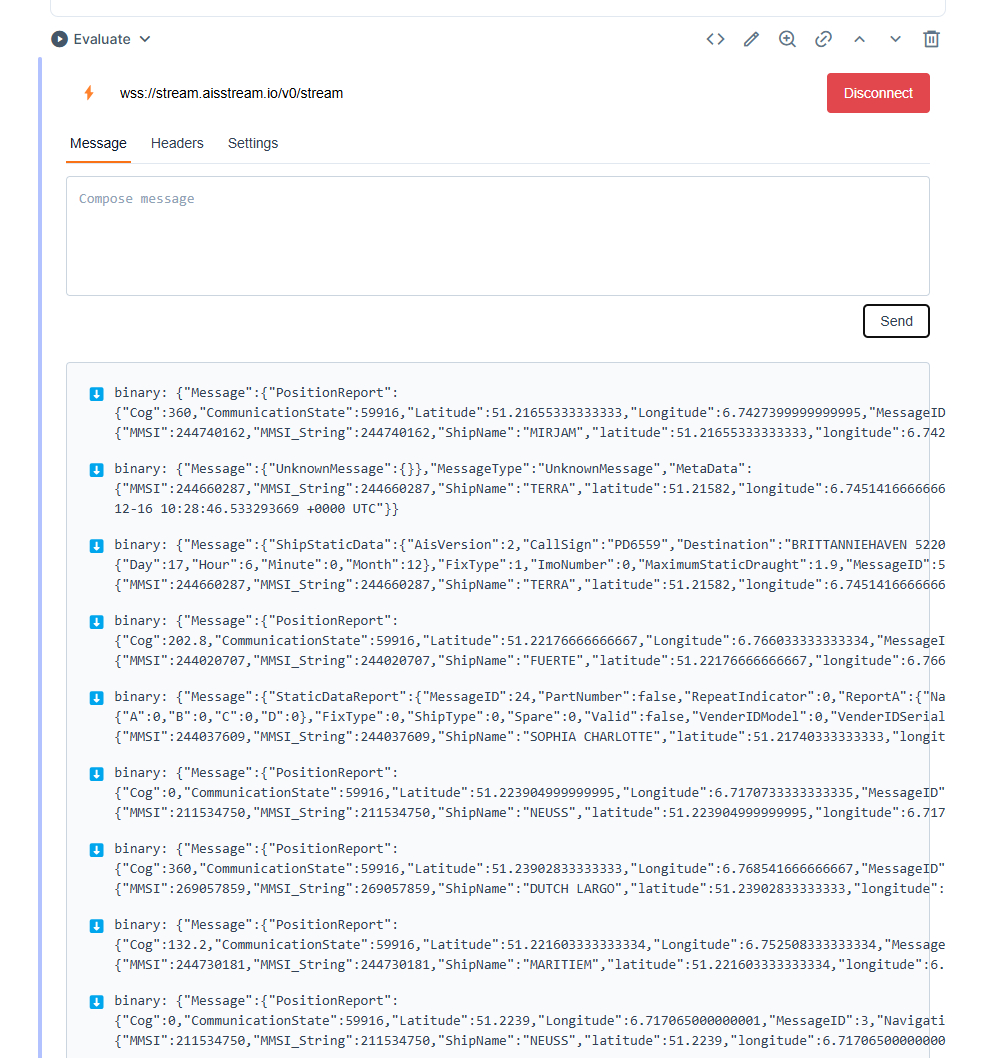
Task: Click the pencil edit icon
Action: tap(751, 39)
